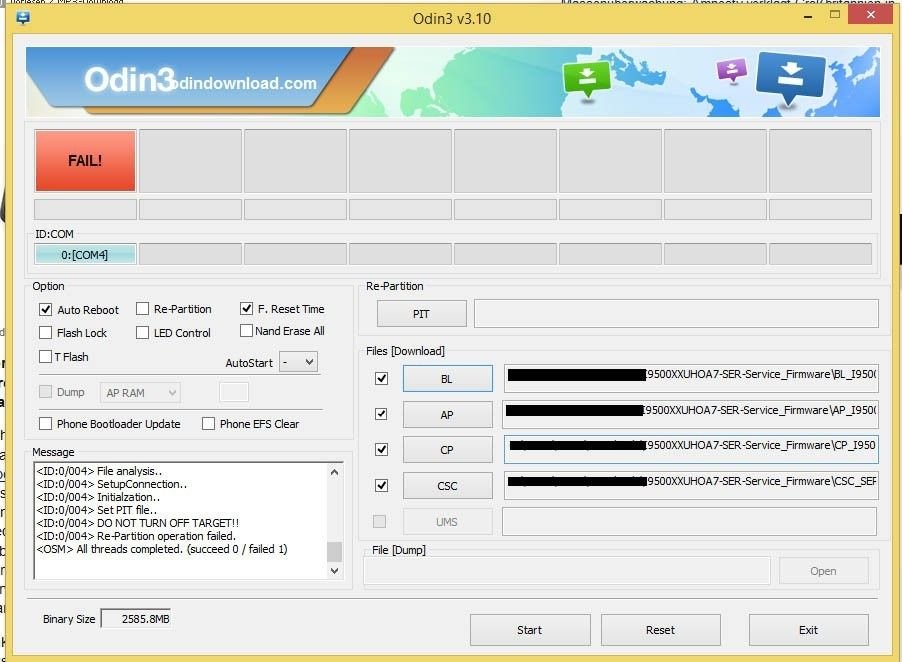Click the Binary Size value field
The width and height of the screenshot is (902, 662).
(136, 619)
